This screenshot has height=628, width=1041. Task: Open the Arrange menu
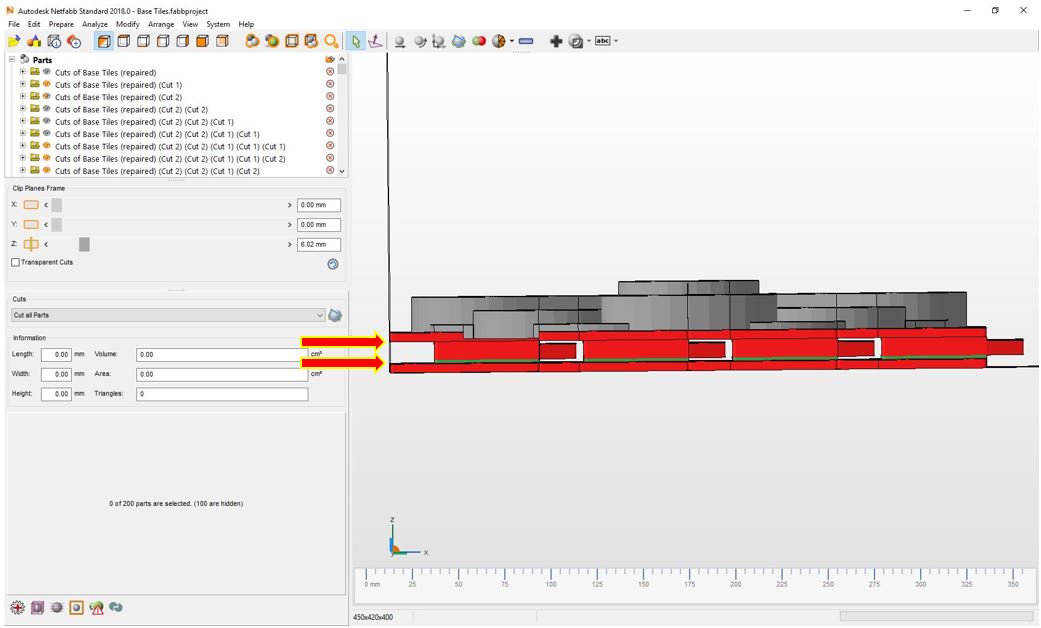pyautogui.click(x=161, y=24)
